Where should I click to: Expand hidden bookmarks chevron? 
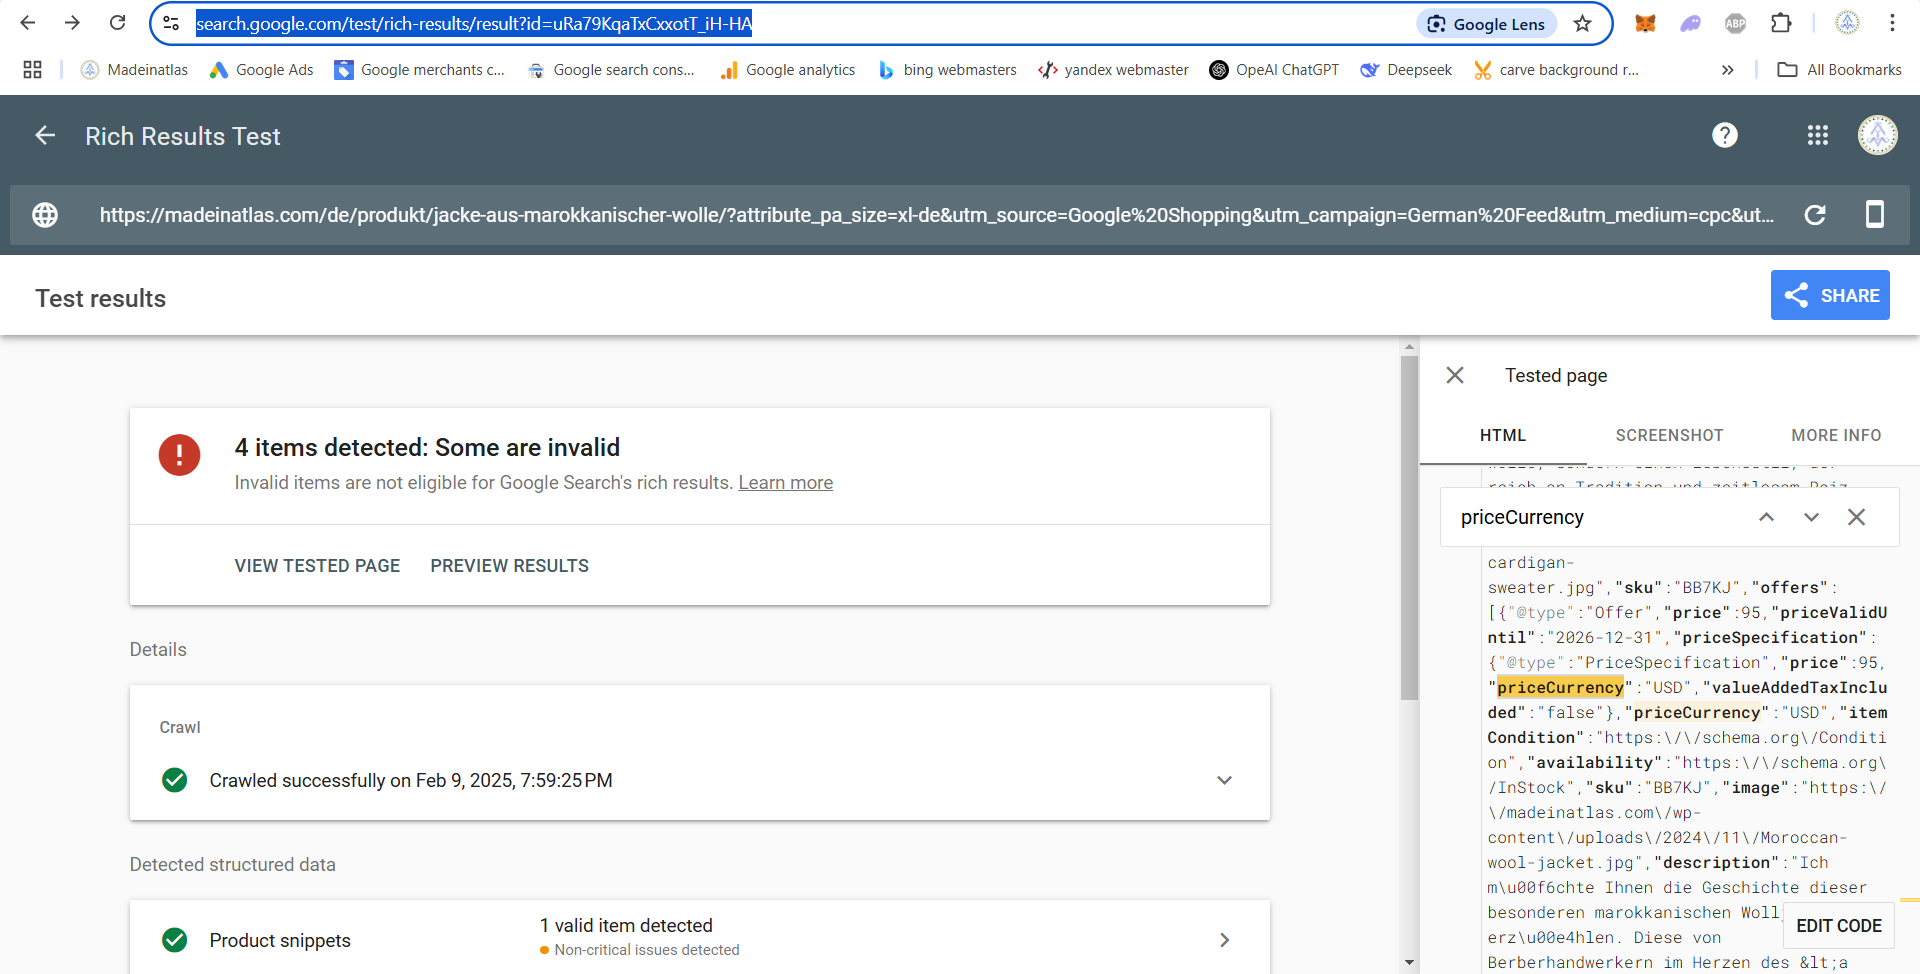coord(1727,70)
